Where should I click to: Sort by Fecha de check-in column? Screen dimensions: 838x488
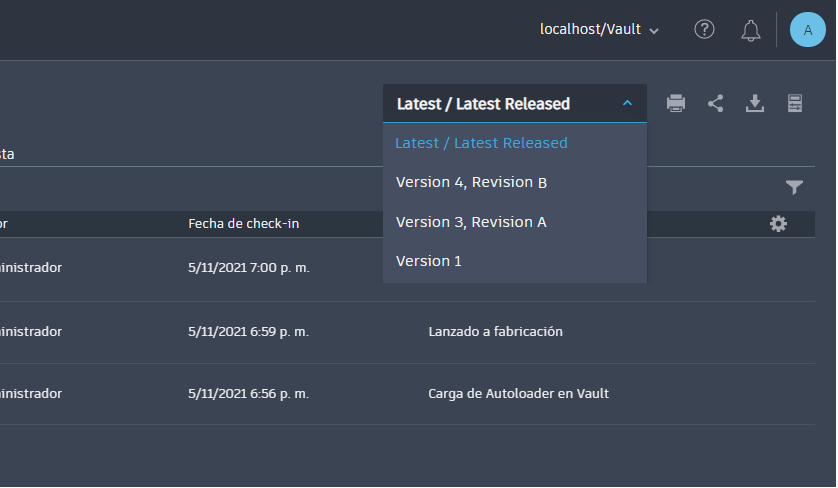coord(243,224)
